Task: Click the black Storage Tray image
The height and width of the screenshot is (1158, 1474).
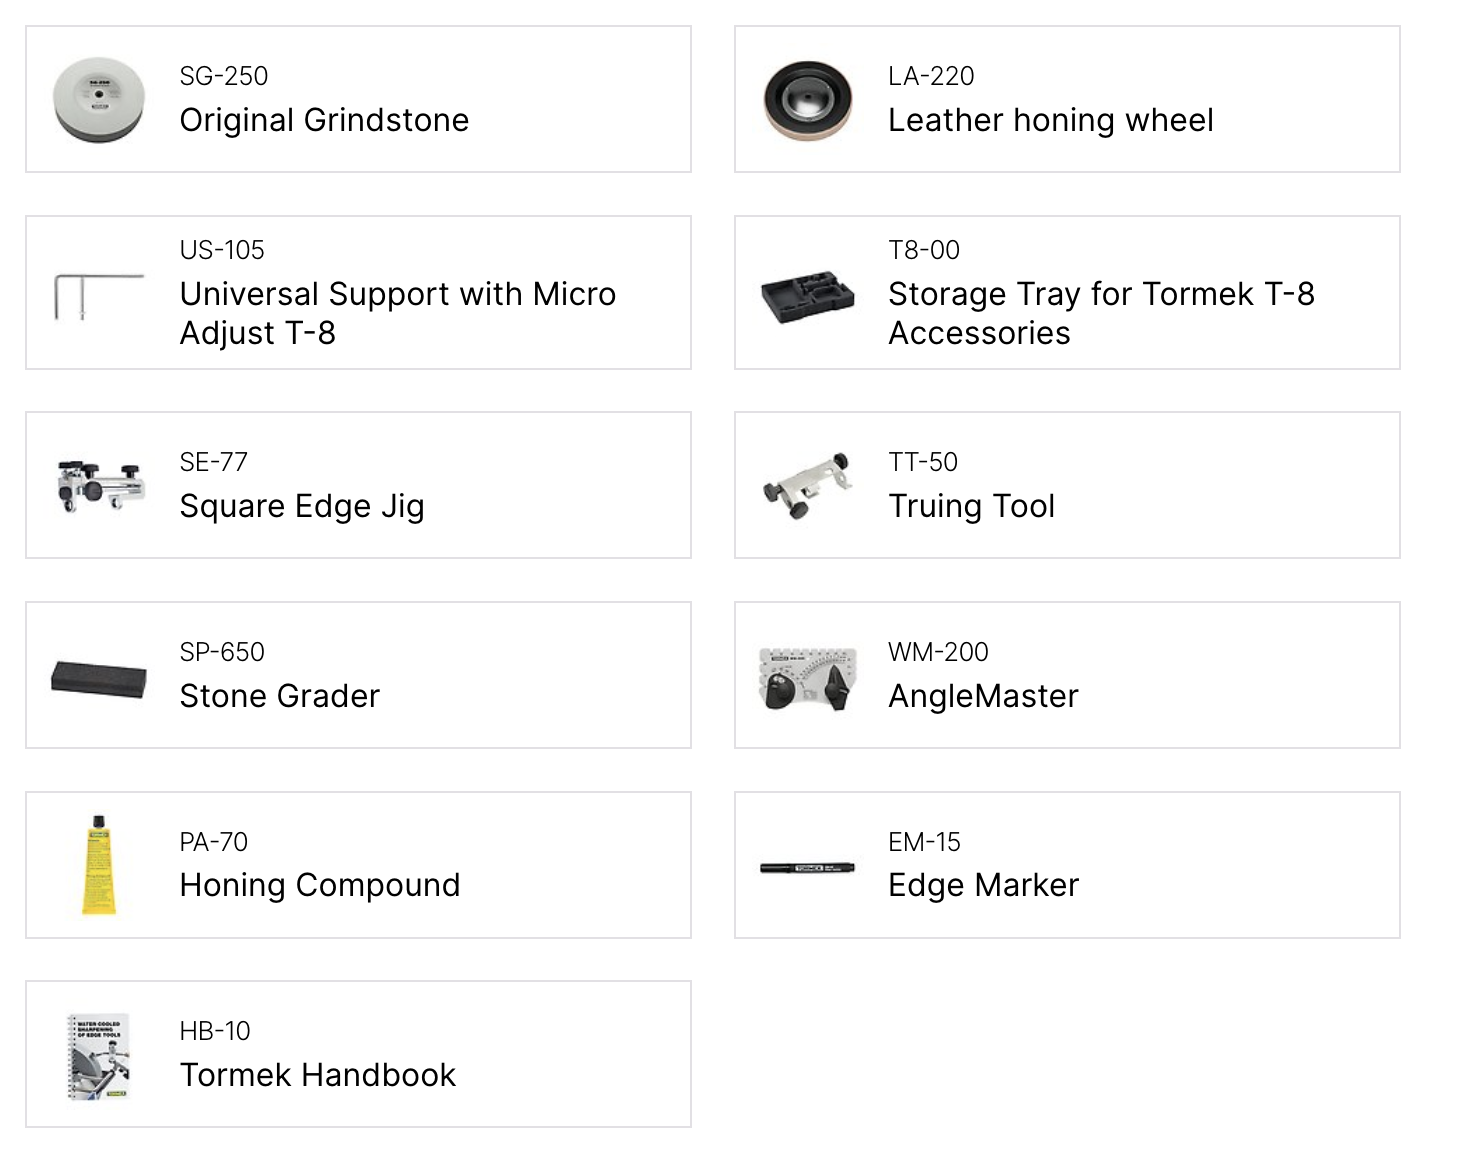Action: tap(808, 296)
